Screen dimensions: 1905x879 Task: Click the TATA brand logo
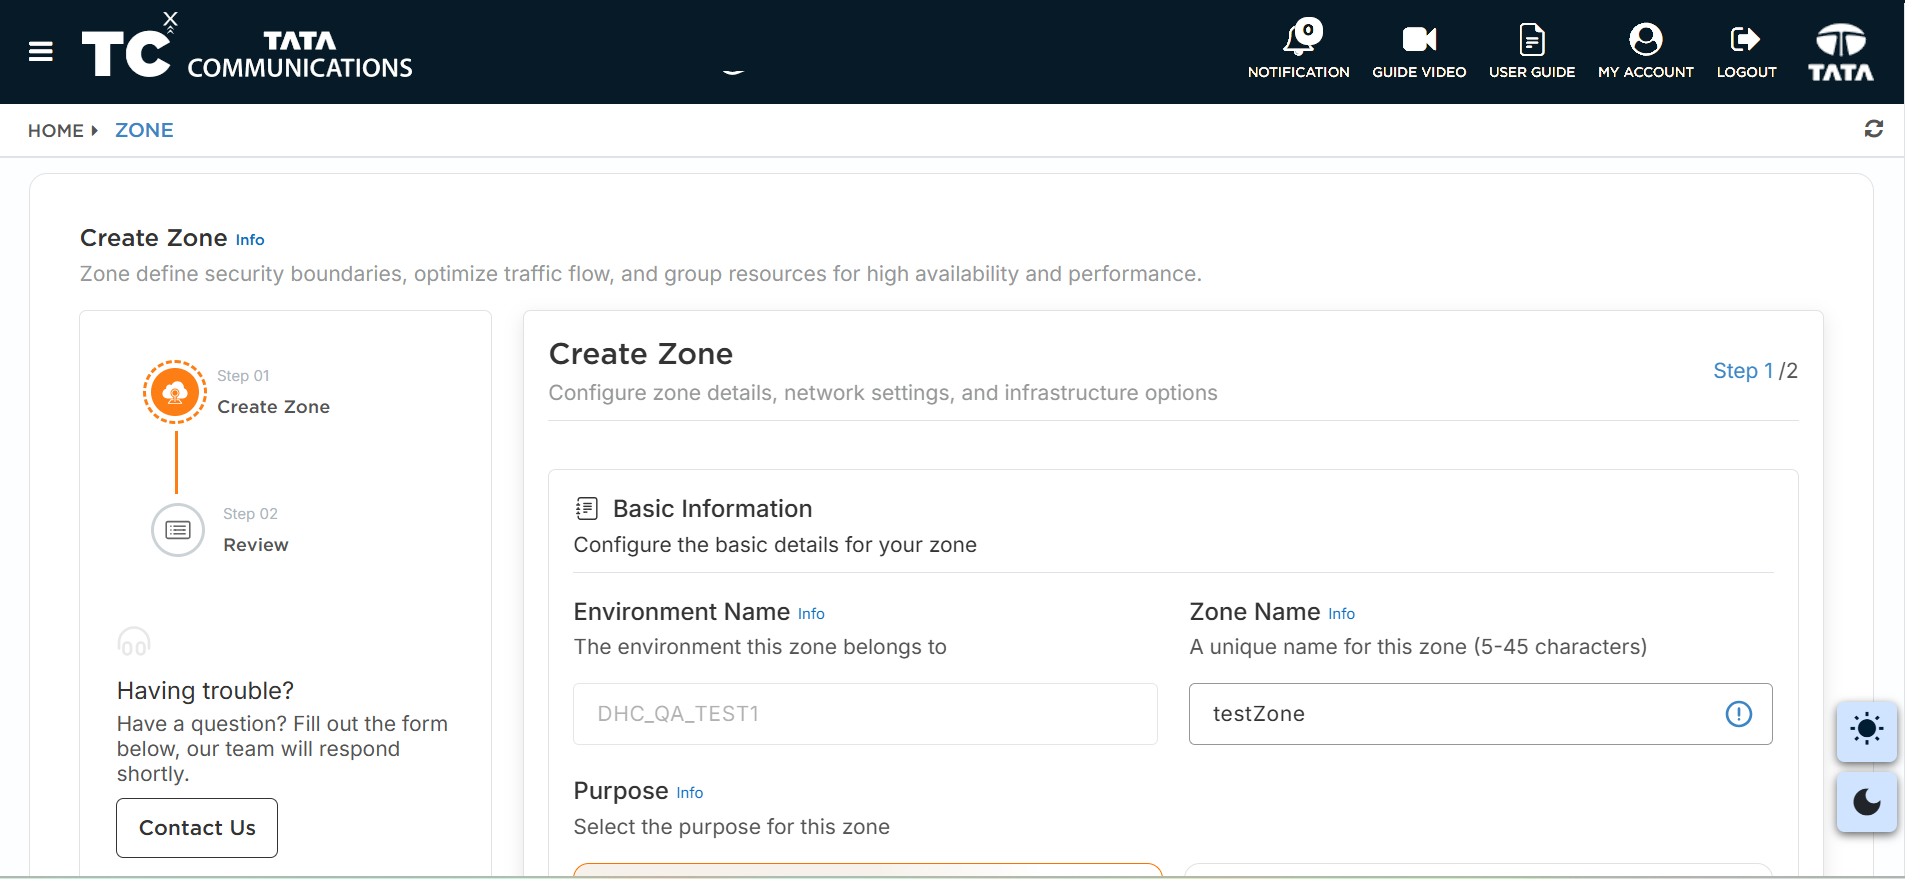click(x=1841, y=52)
